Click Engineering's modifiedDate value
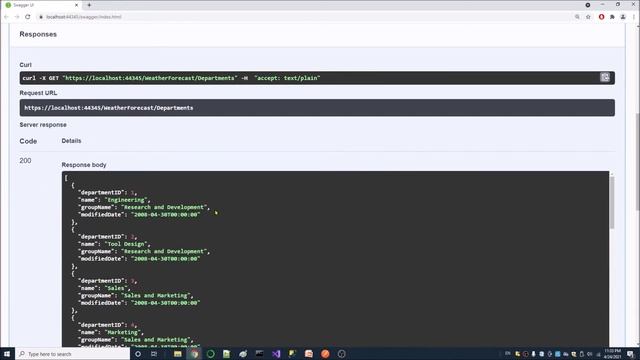The image size is (640, 360). click(166, 215)
